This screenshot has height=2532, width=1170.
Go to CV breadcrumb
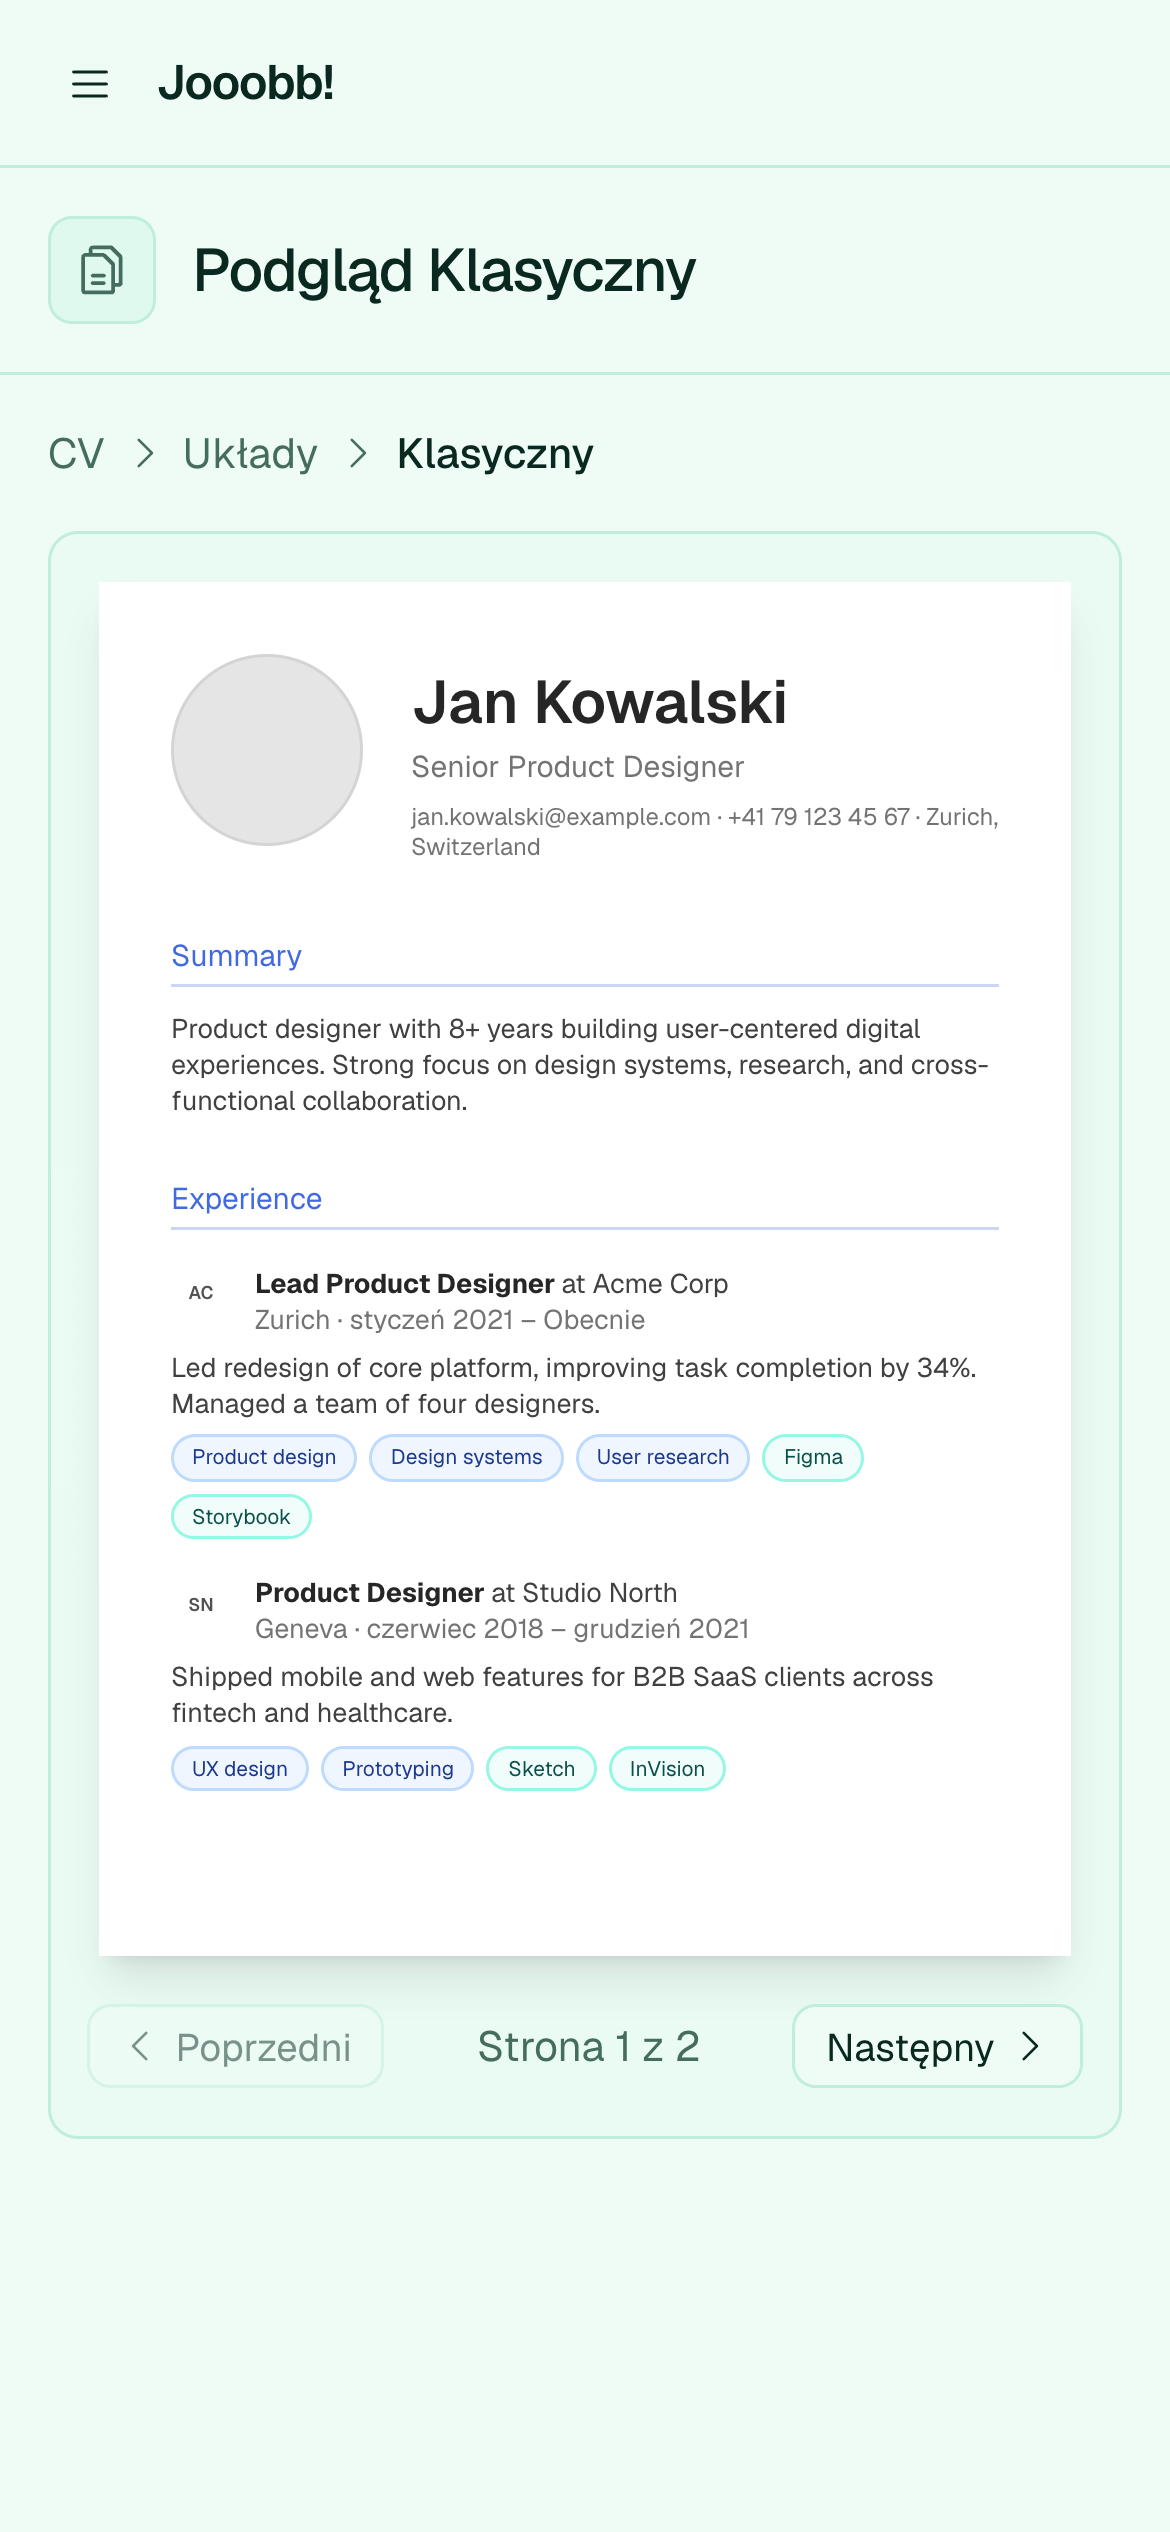point(76,454)
